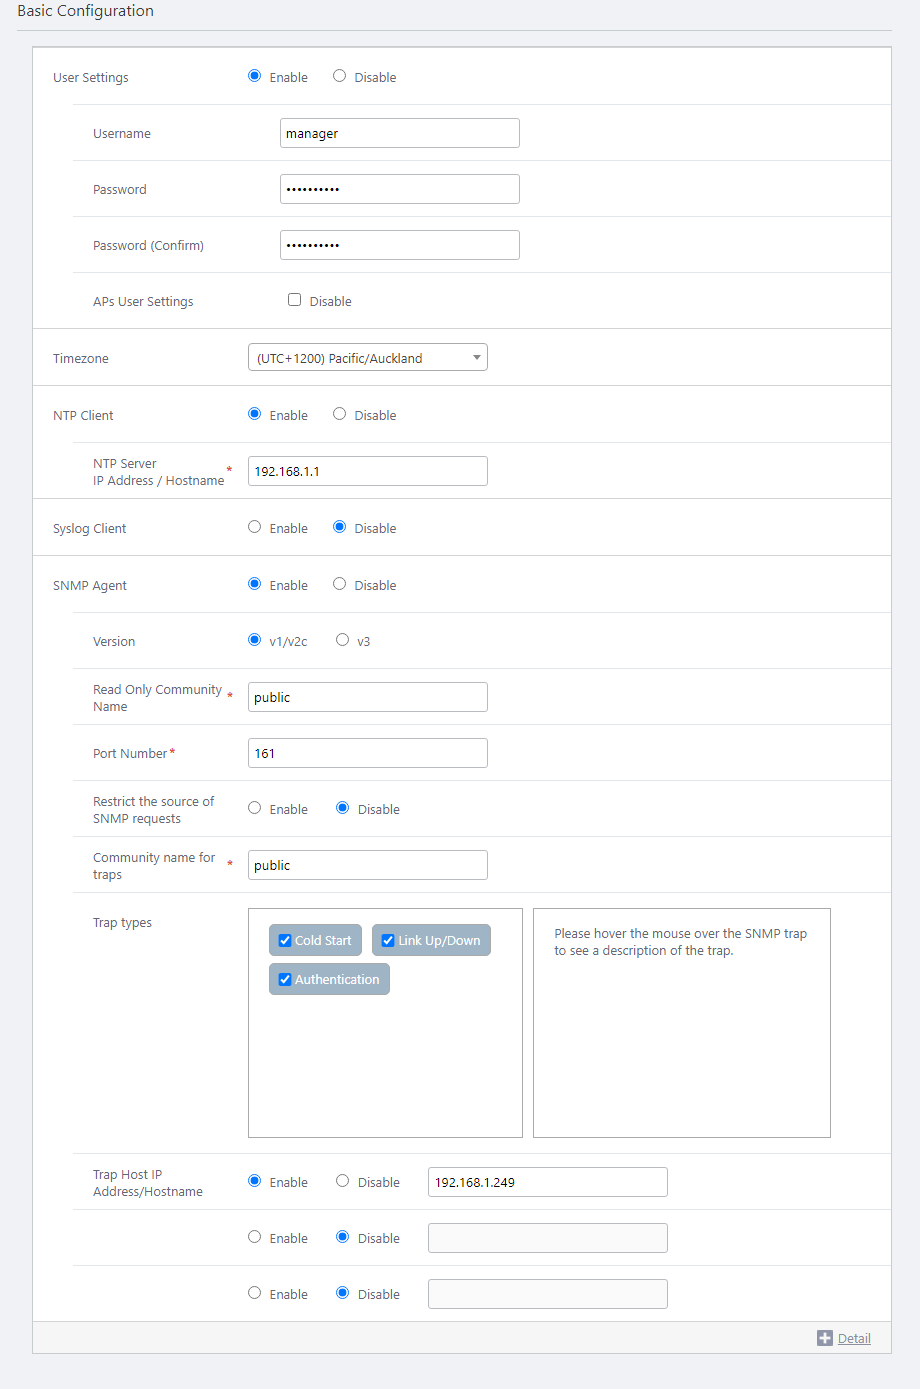Open the Timezone dropdown

pyautogui.click(x=367, y=358)
